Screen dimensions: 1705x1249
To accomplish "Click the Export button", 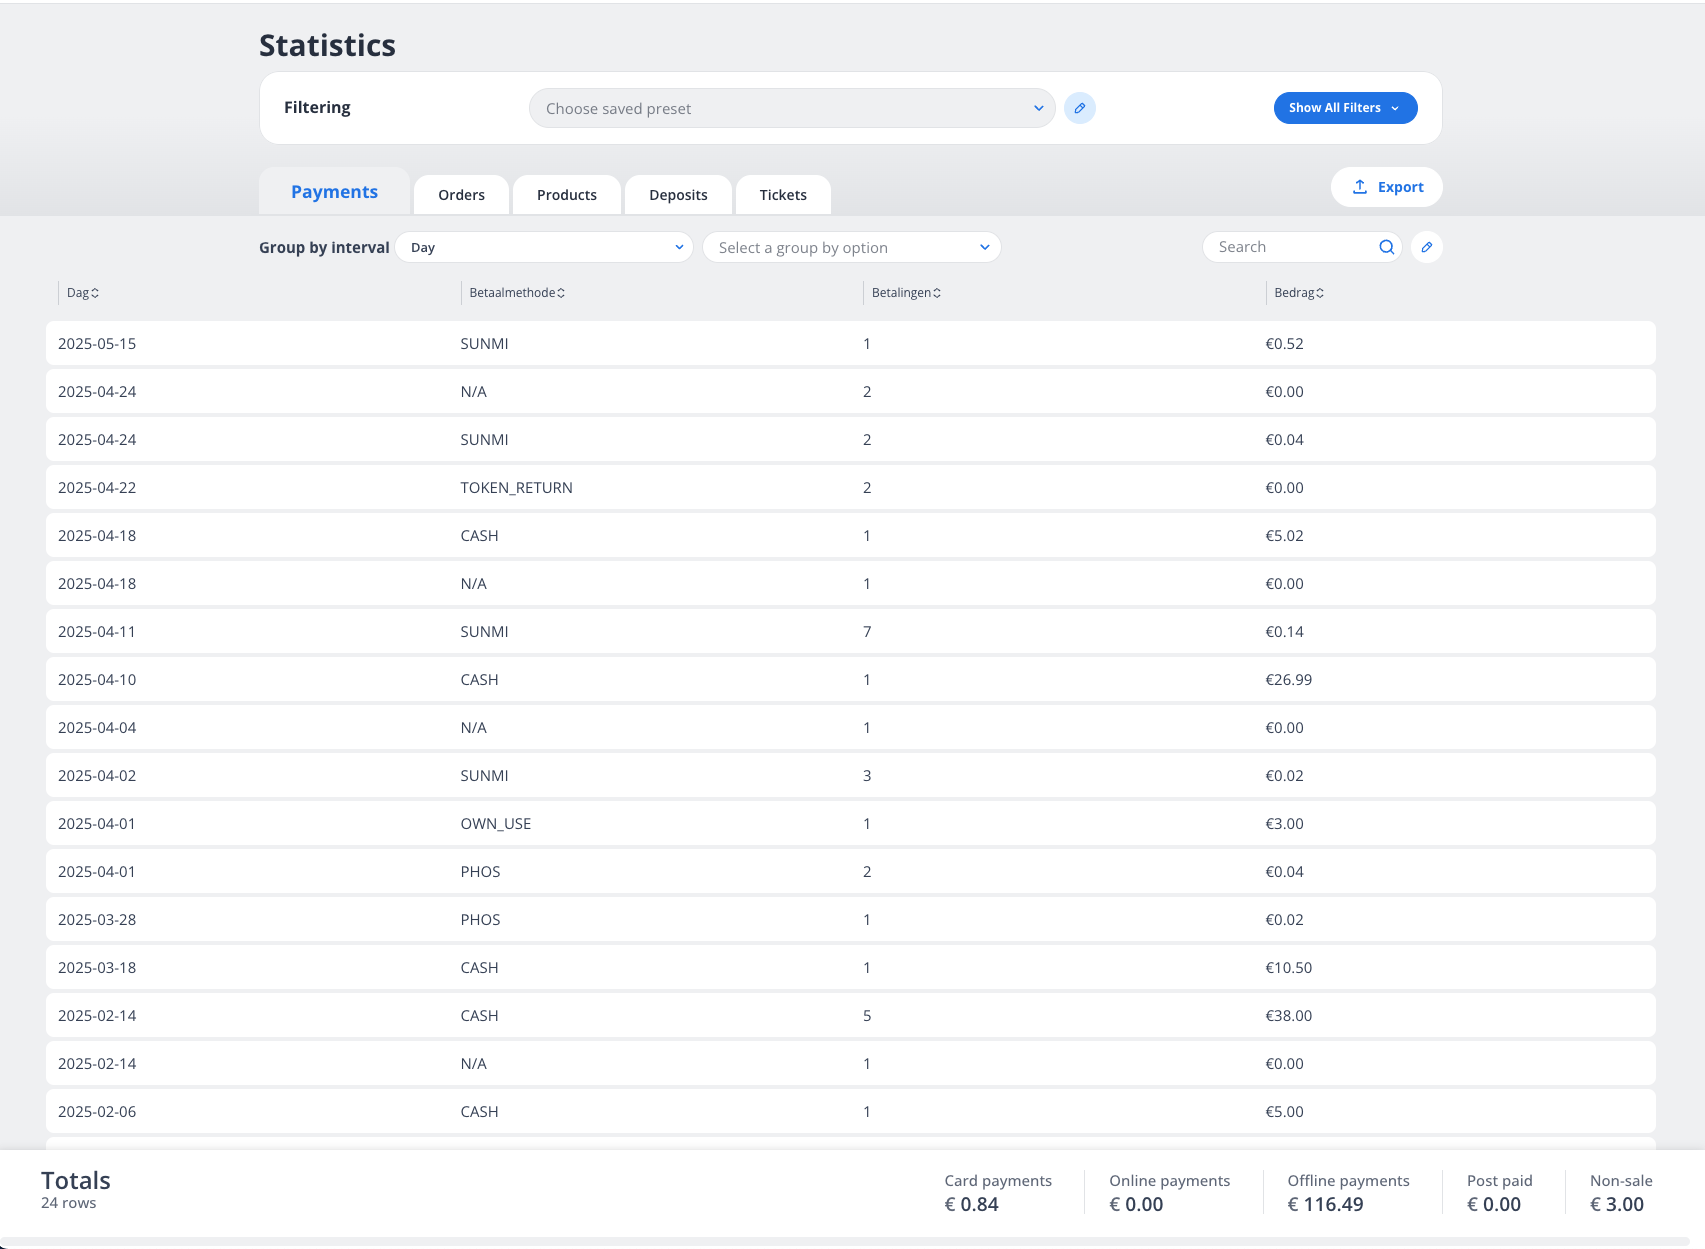I will [1386, 186].
